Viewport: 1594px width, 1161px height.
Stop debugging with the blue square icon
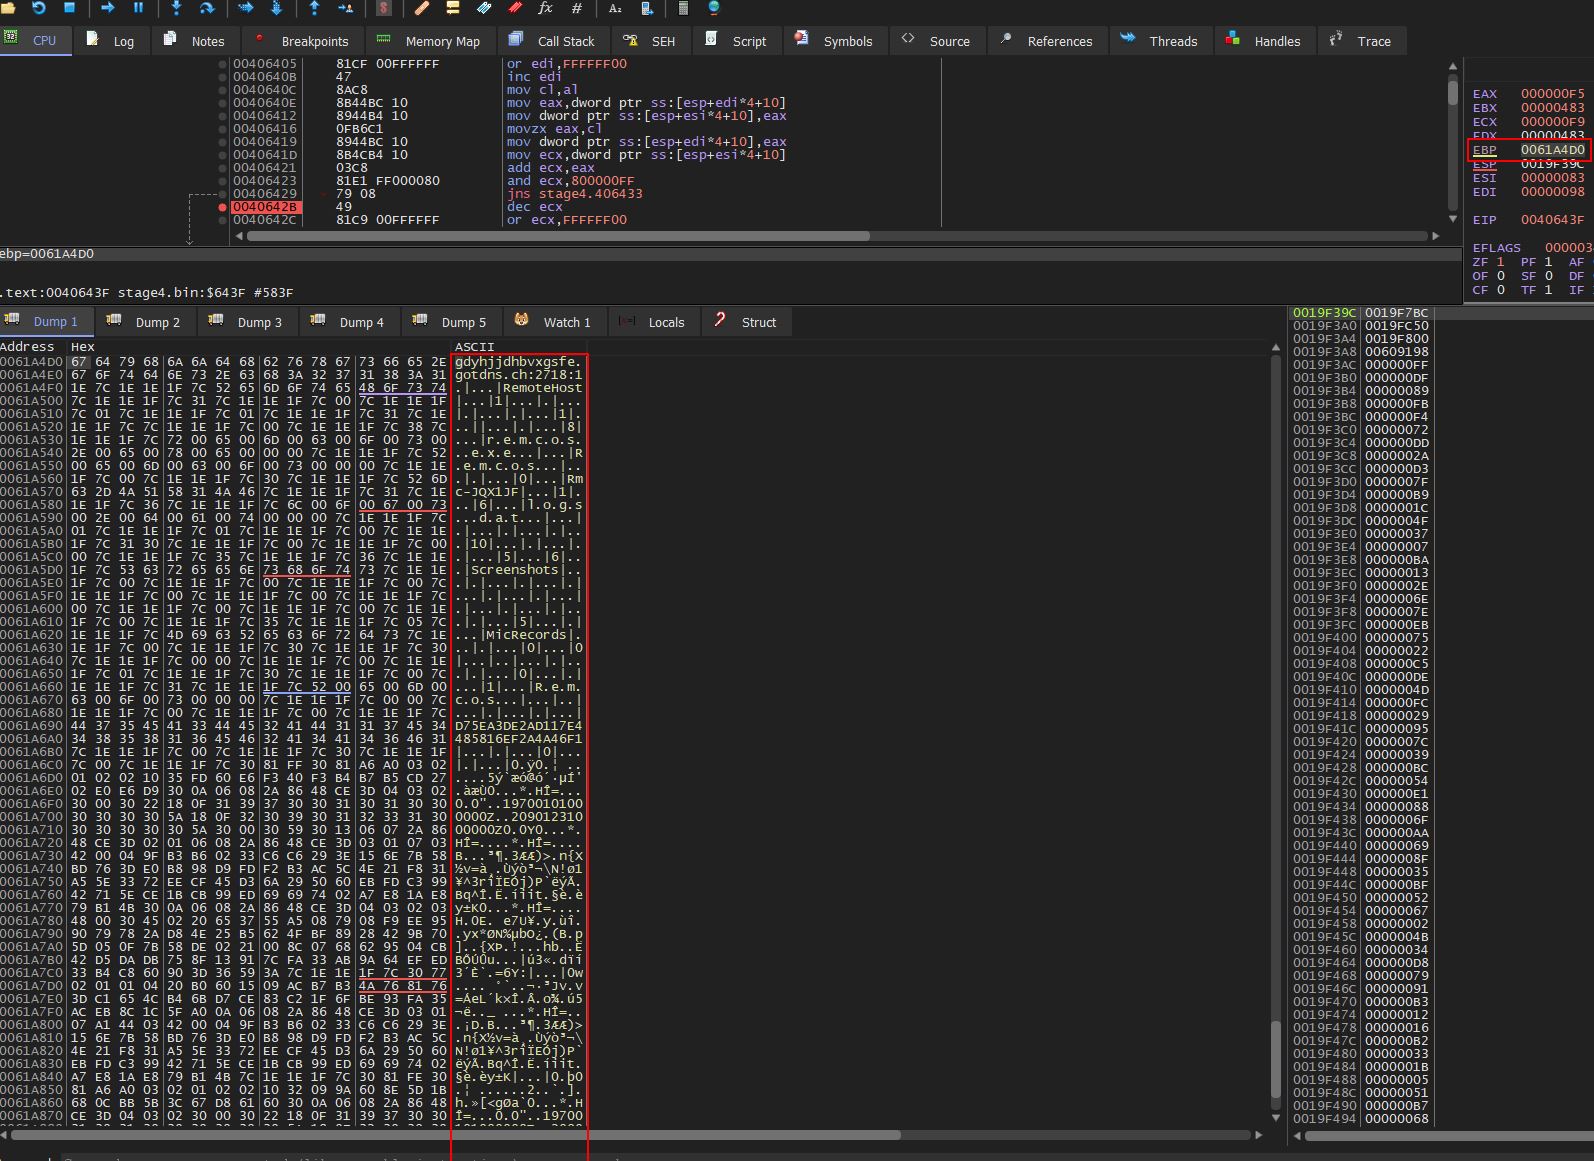point(69,7)
